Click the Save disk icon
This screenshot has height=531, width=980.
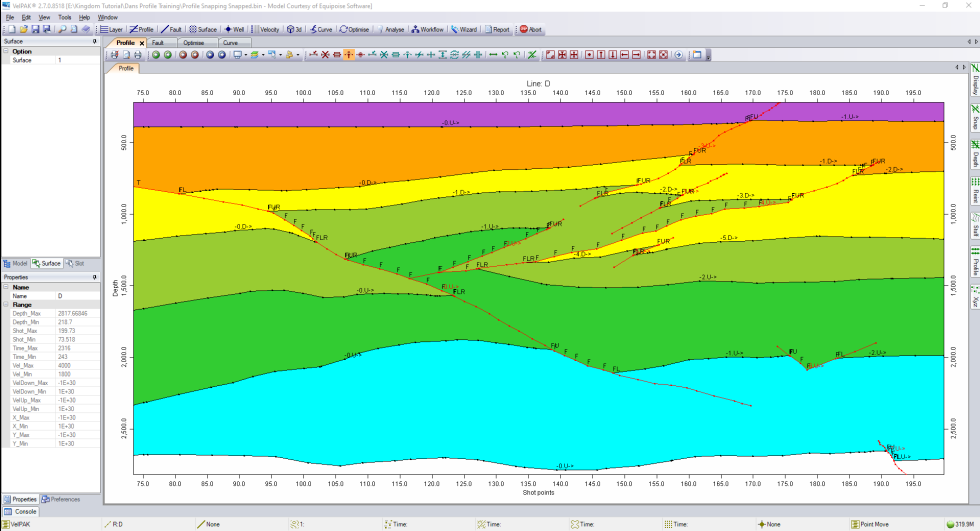point(35,29)
